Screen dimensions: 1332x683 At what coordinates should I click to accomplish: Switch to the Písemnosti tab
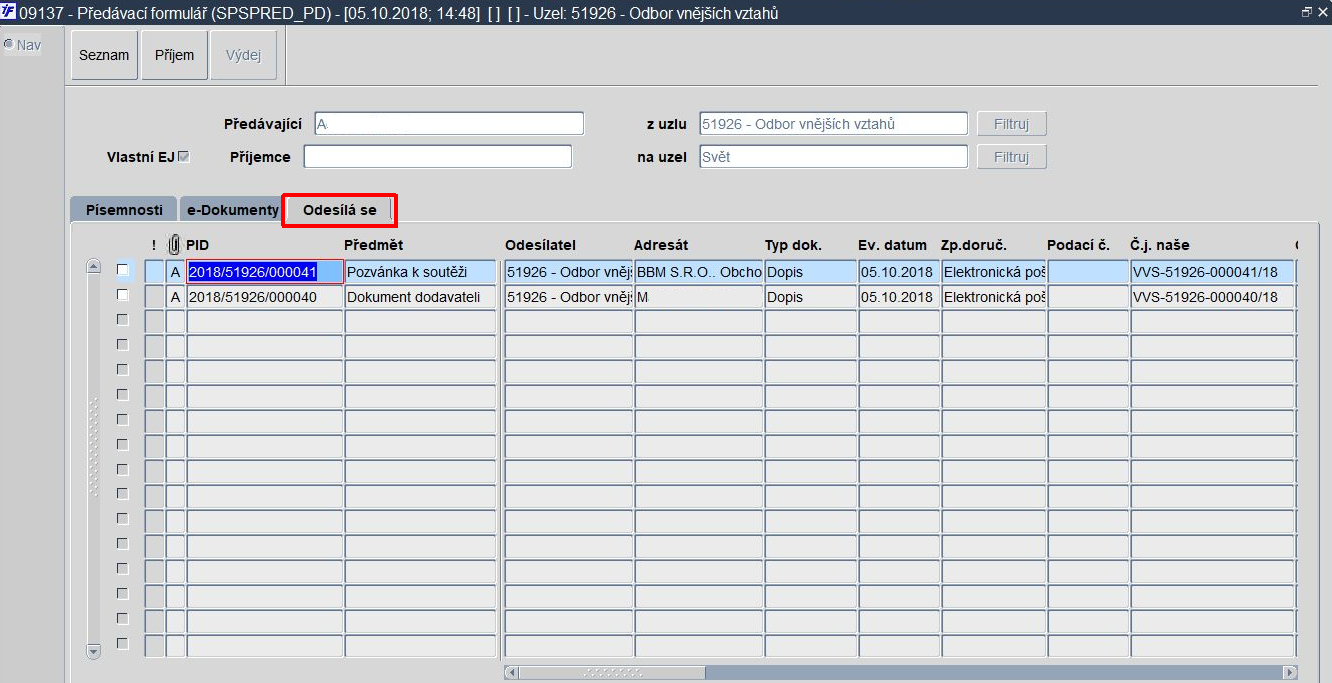click(x=124, y=210)
